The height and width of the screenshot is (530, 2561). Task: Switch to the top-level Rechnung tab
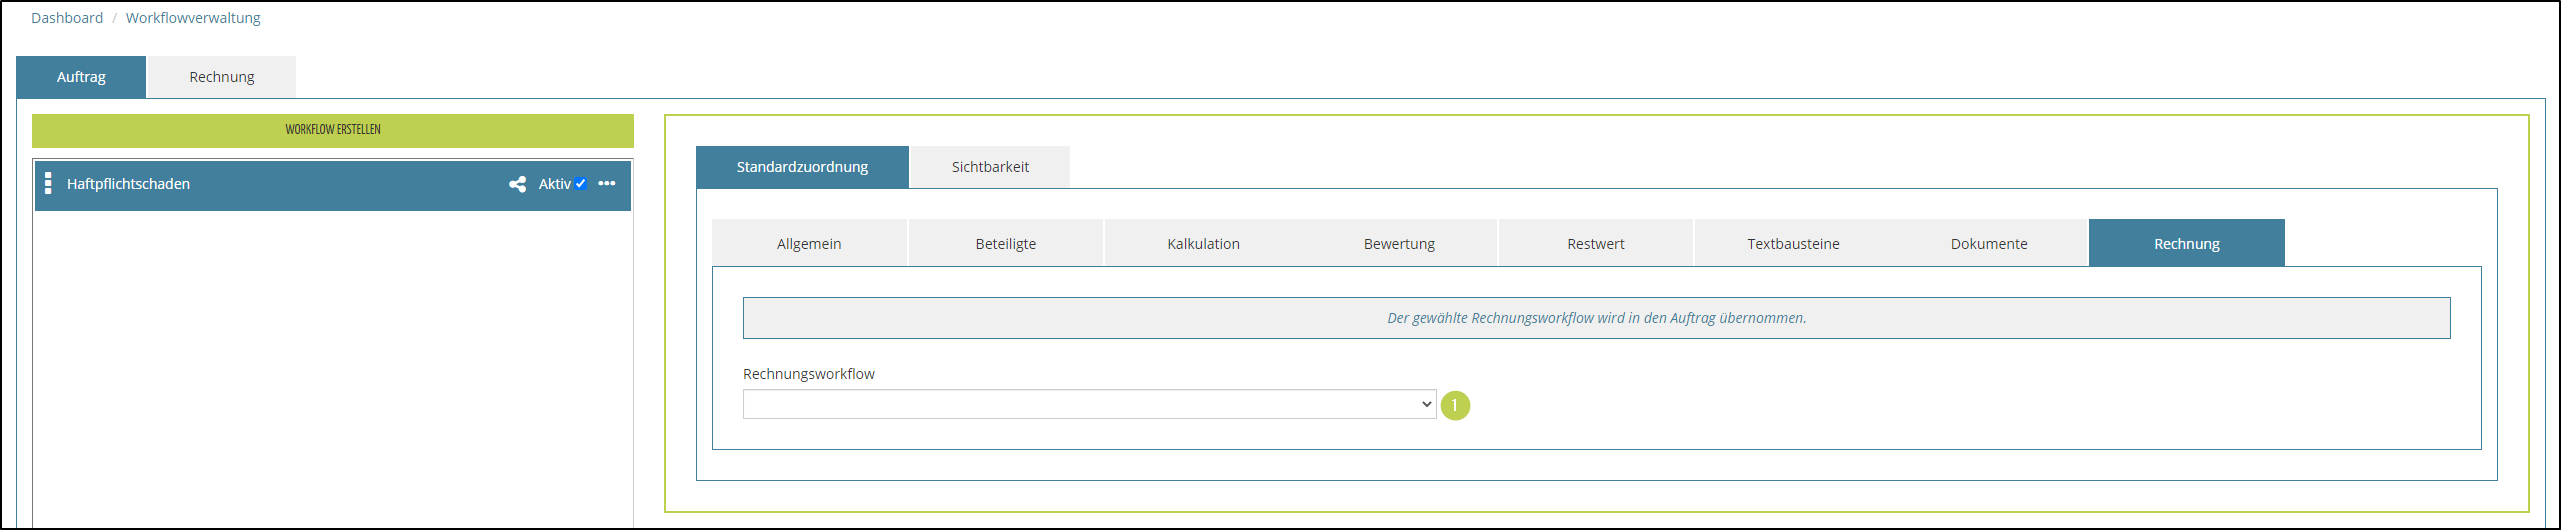click(x=222, y=77)
